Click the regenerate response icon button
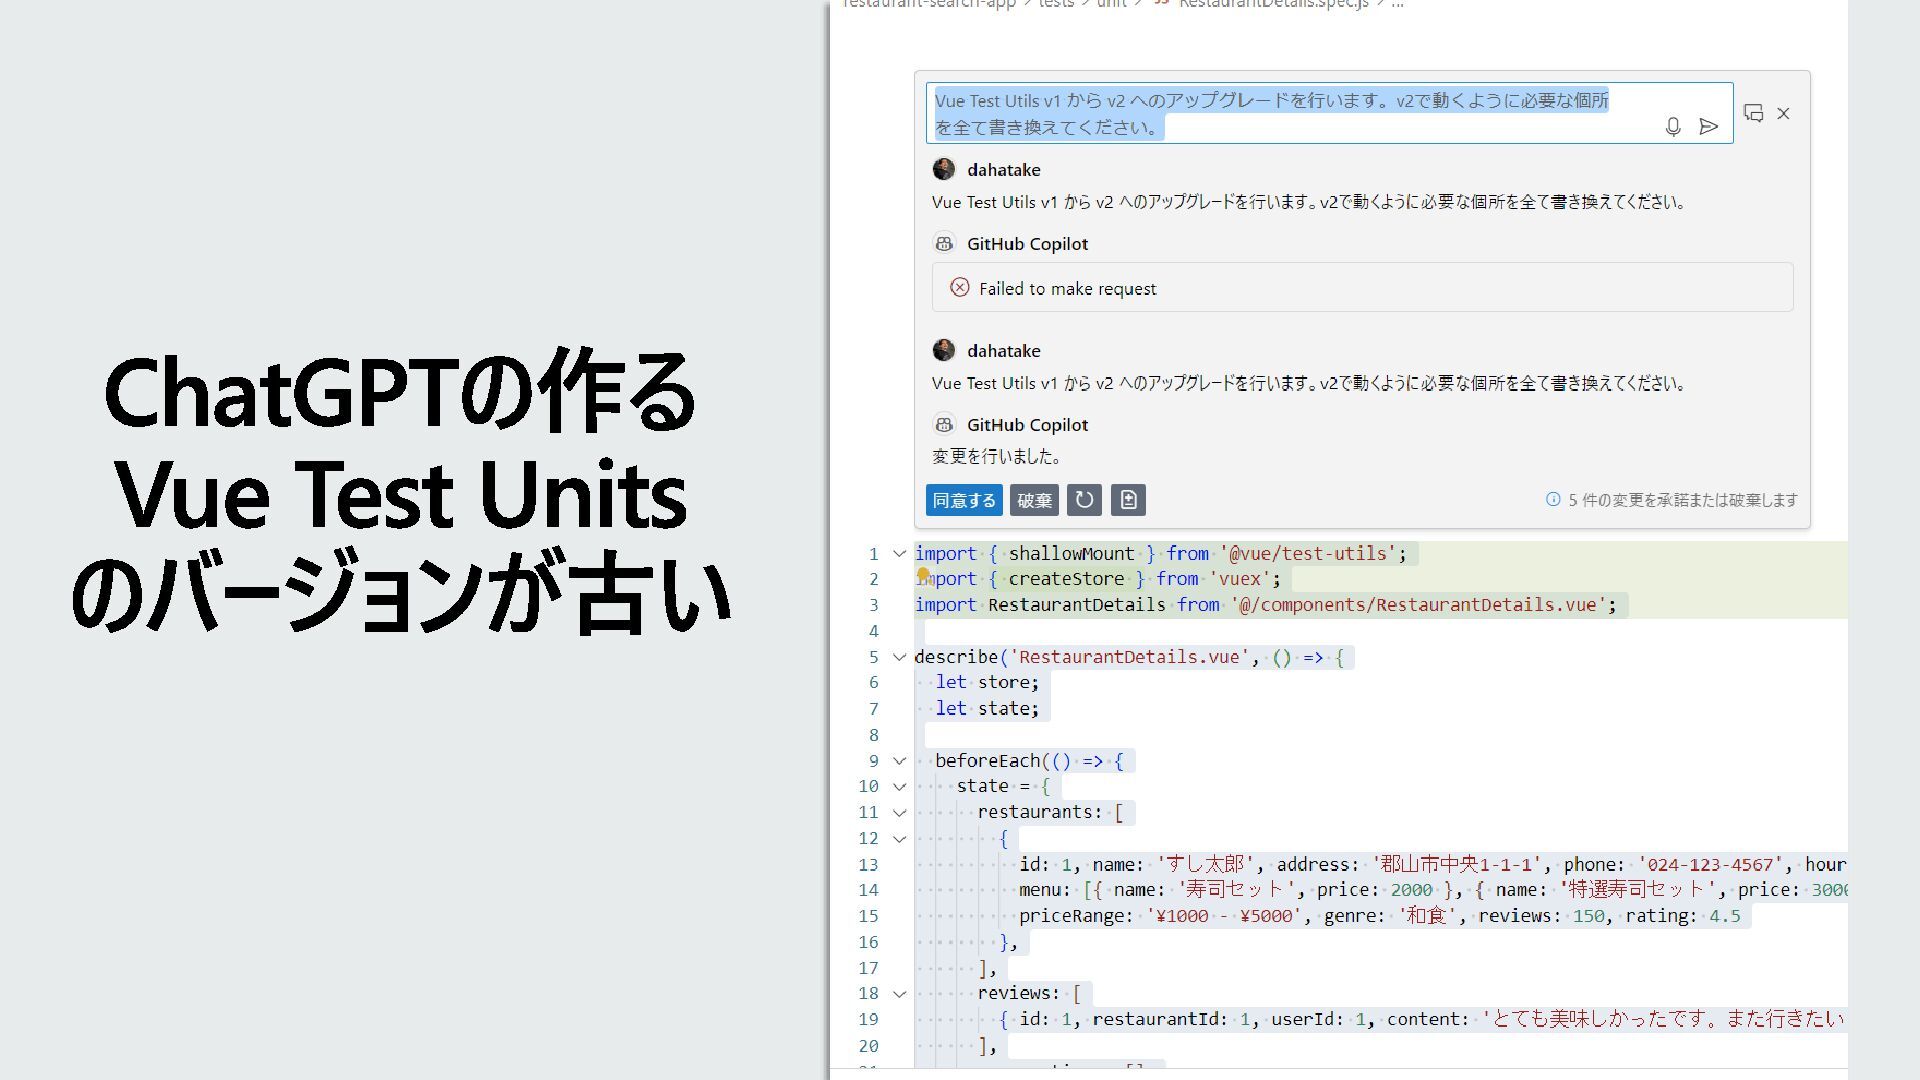The width and height of the screenshot is (1920, 1080). pos(1084,500)
